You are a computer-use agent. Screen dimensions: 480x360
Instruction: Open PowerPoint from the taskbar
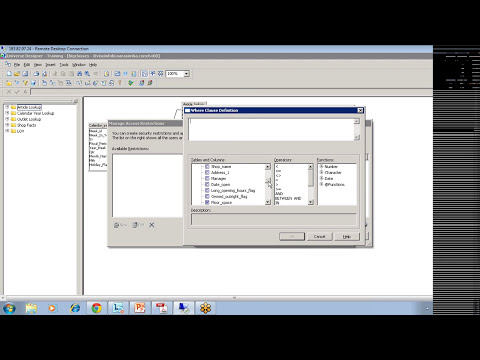pyautogui.click(x=140, y=308)
